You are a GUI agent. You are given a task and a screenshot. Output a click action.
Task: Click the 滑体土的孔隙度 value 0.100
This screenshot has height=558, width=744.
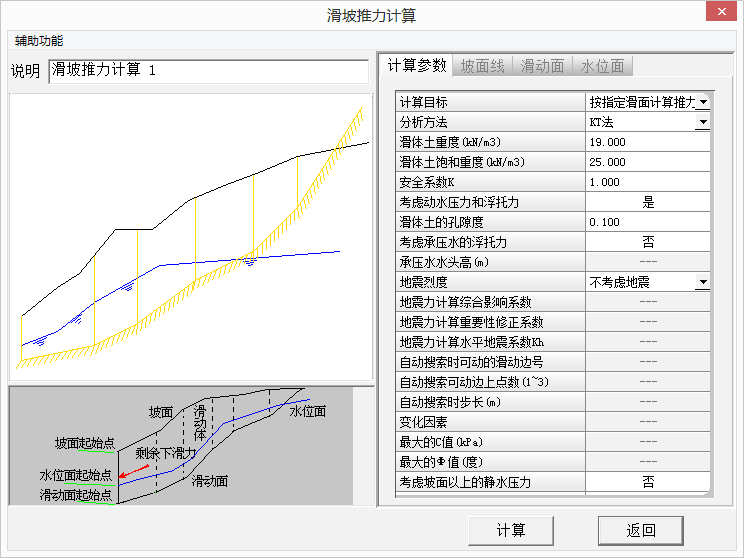(x=647, y=222)
